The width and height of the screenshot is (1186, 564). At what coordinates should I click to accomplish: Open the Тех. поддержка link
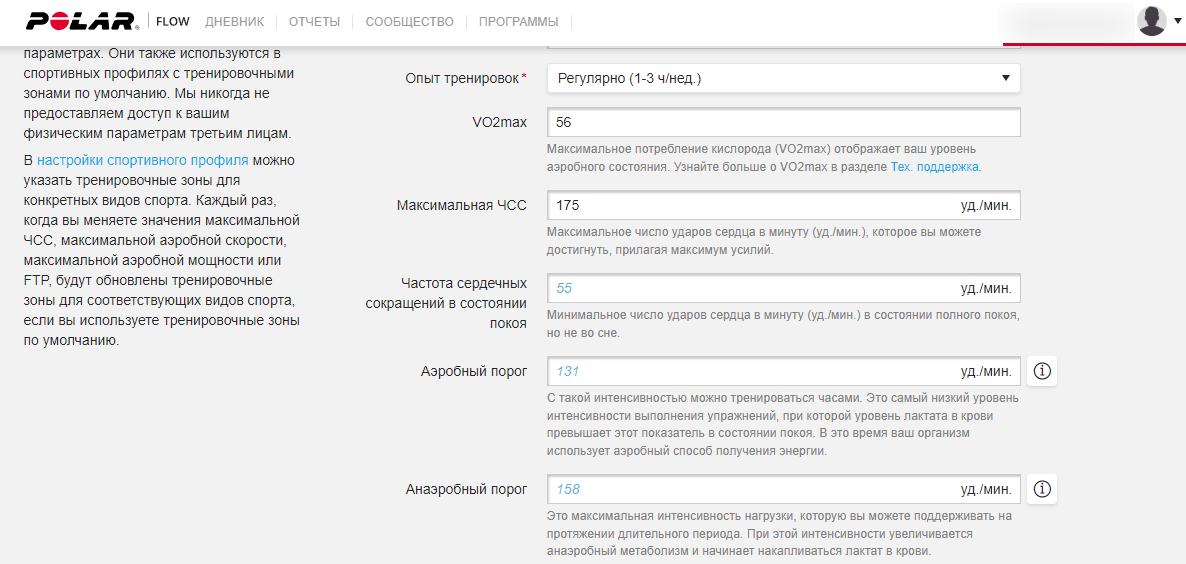click(x=935, y=167)
